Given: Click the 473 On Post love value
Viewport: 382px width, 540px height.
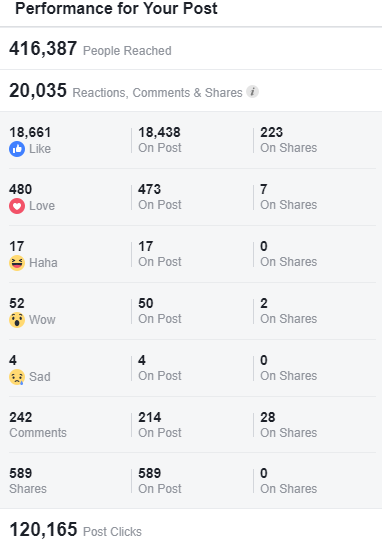Looking at the screenshot, I should [x=149, y=189].
